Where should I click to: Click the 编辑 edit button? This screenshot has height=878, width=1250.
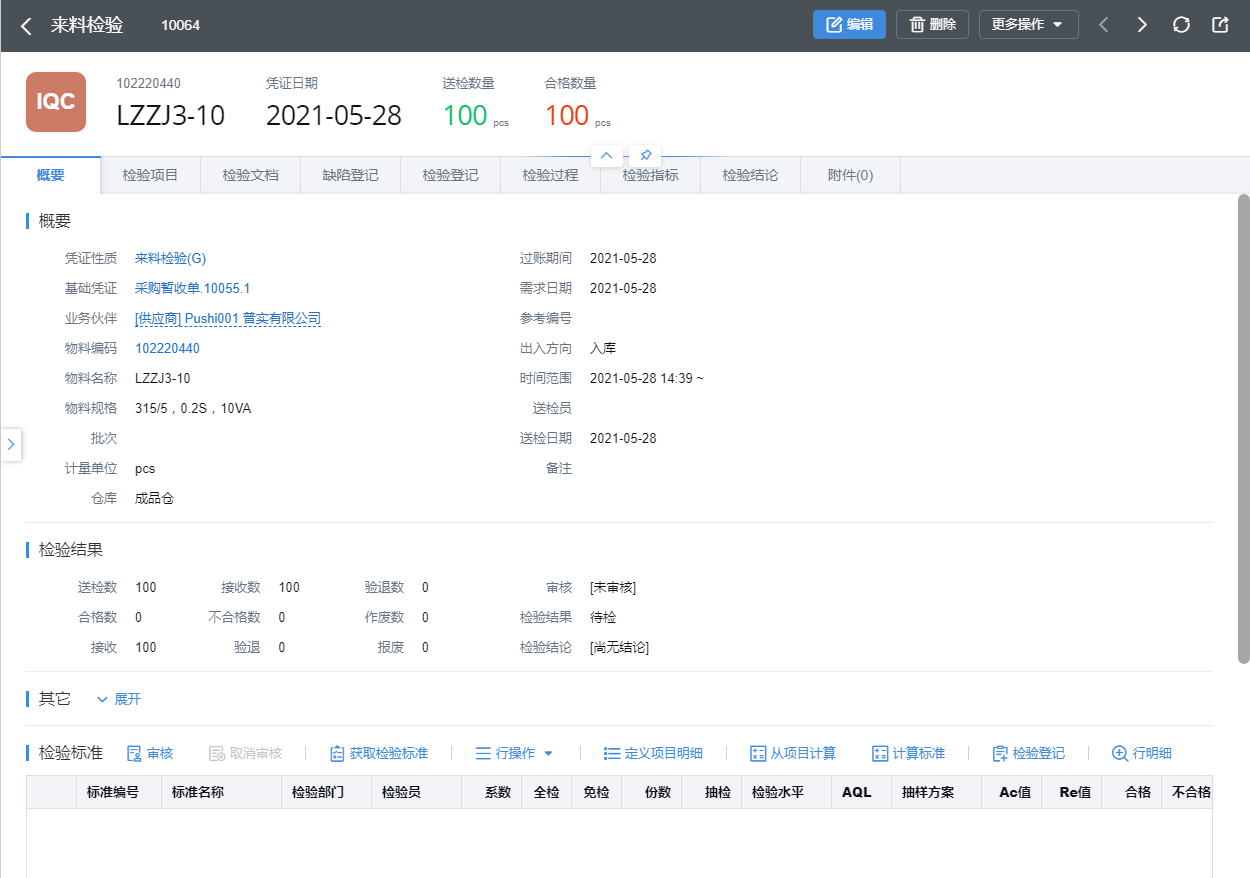point(849,25)
